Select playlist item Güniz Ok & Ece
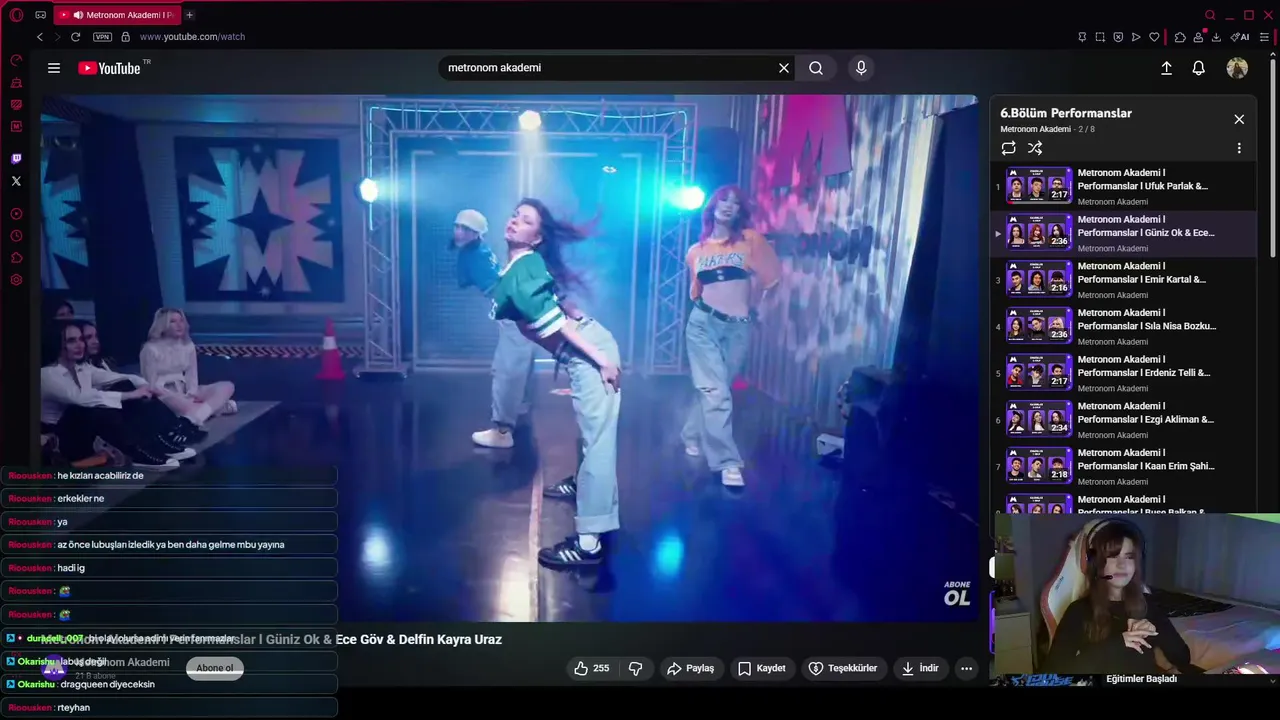The height and width of the screenshot is (720, 1280). (1124, 233)
